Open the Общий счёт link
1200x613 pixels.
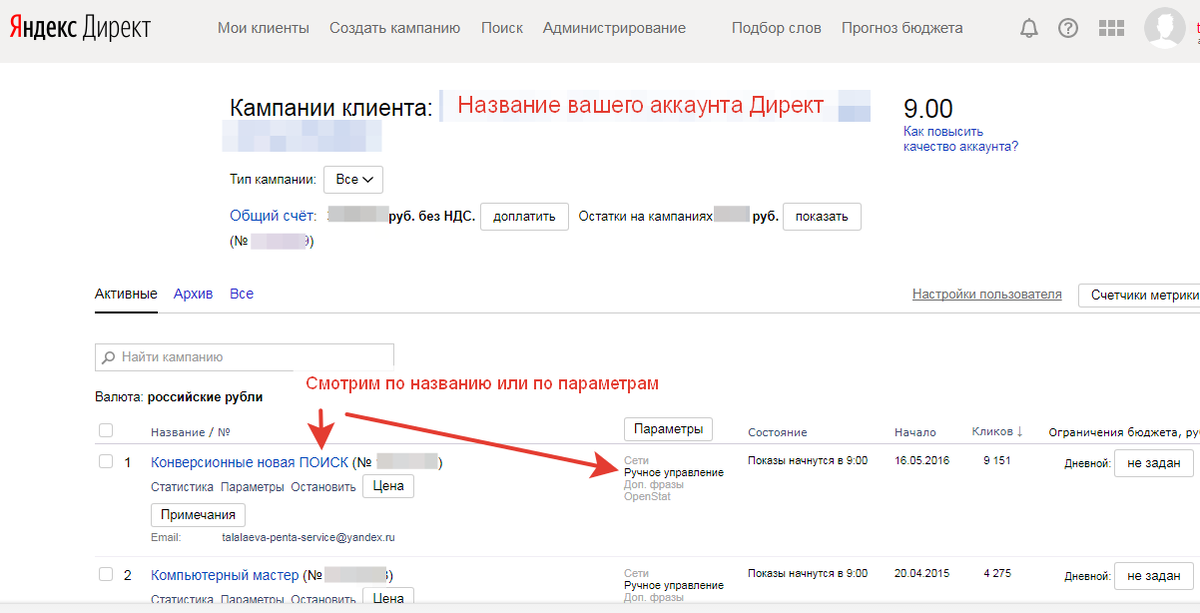[273, 215]
